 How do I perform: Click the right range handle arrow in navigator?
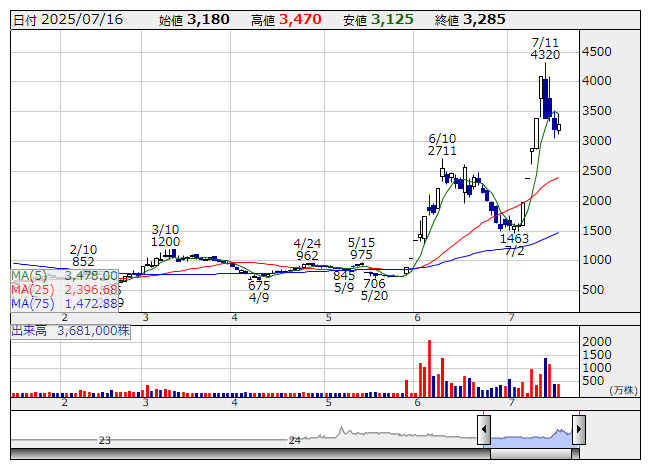point(578,431)
